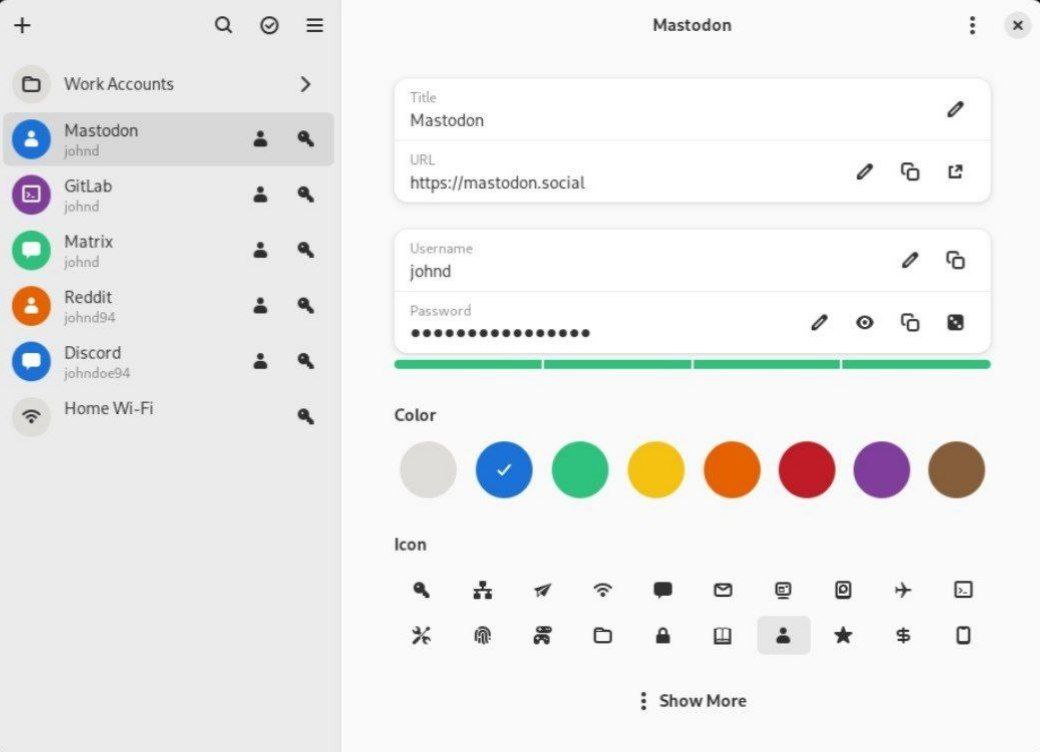1040x752 pixels.
Task: Edit the Title field pencil icon
Action: (x=955, y=109)
